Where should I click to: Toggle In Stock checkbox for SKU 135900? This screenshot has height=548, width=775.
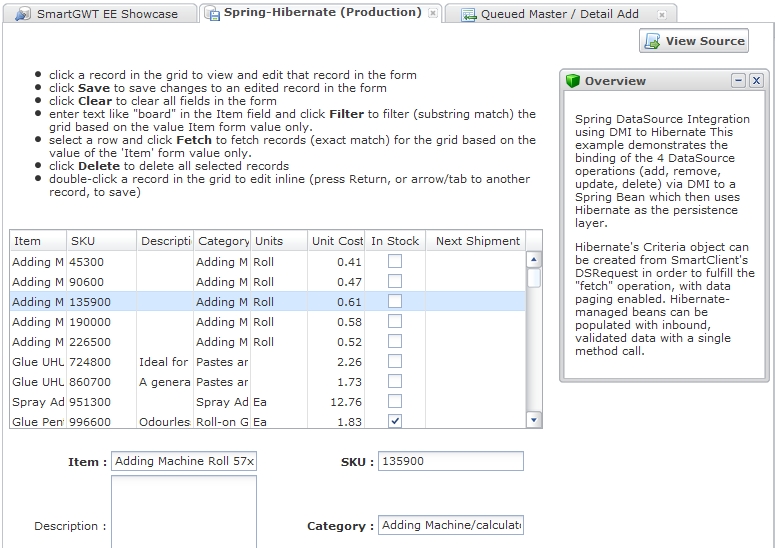395,301
